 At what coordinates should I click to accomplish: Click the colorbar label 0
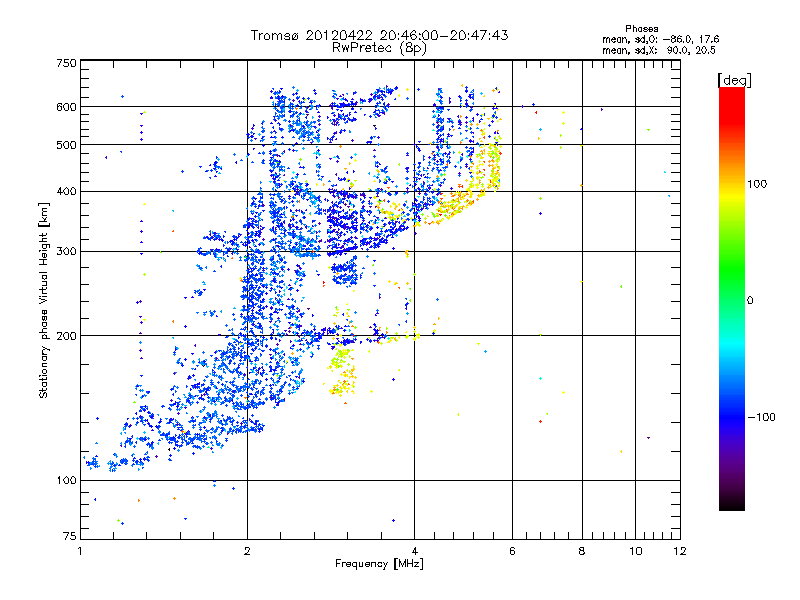point(750,301)
